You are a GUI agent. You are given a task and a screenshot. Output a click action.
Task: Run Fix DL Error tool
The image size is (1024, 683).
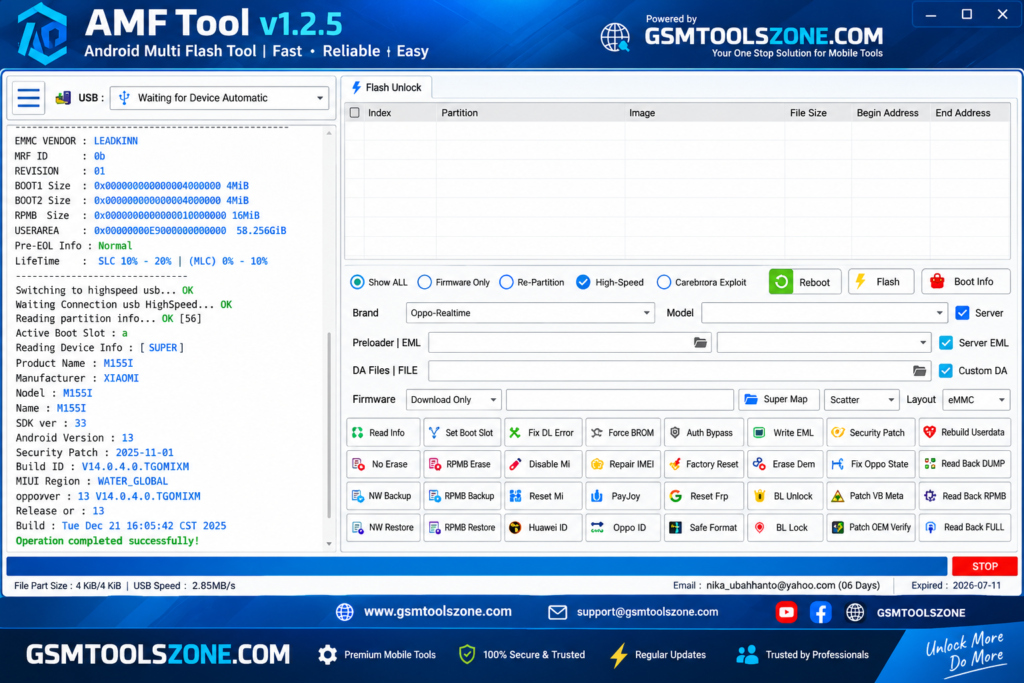[x=543, y=432]
